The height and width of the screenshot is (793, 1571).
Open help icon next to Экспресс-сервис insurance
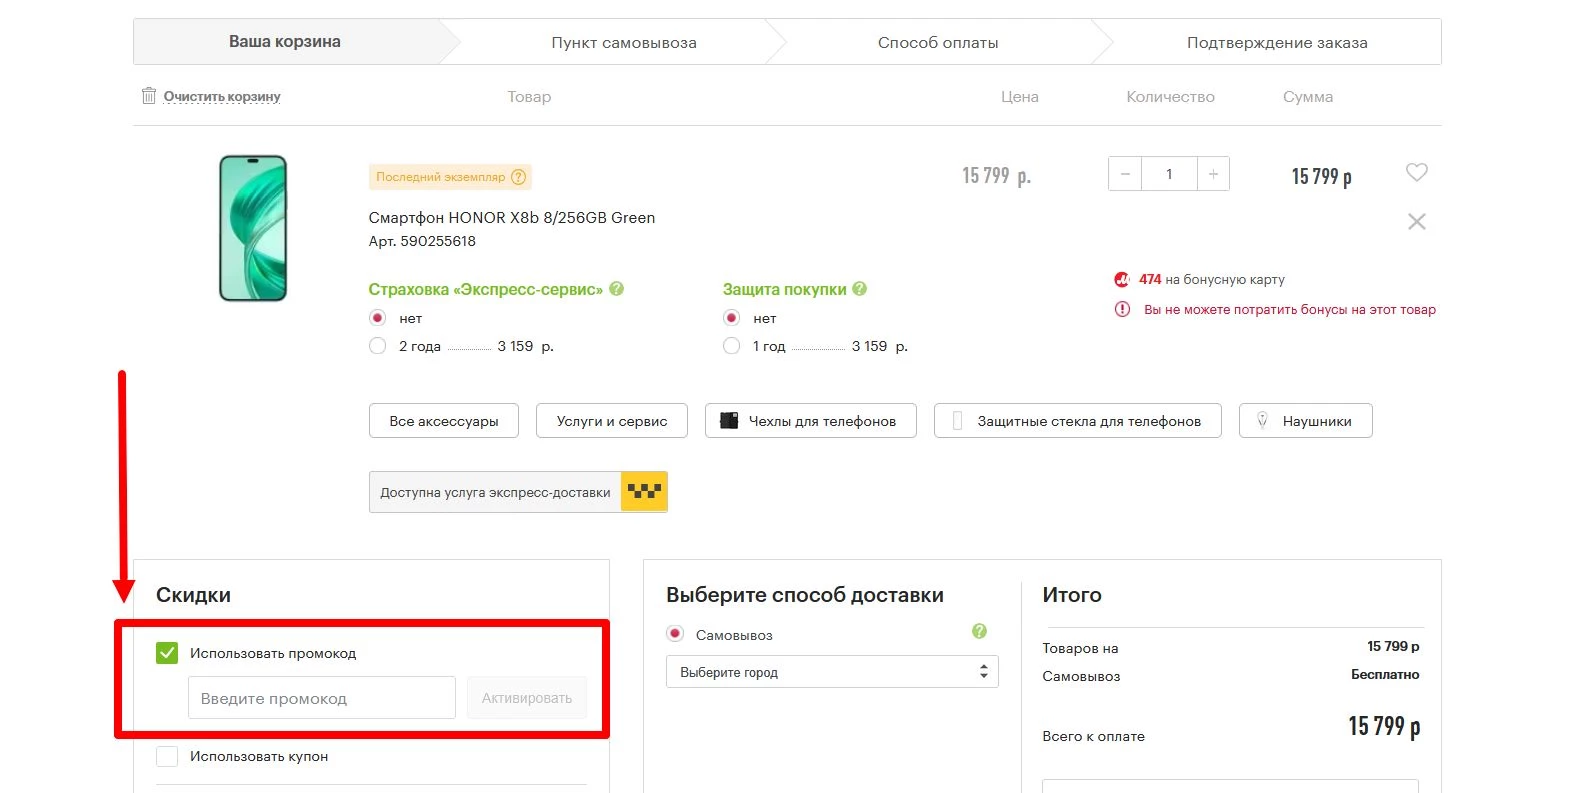(617, 289)
